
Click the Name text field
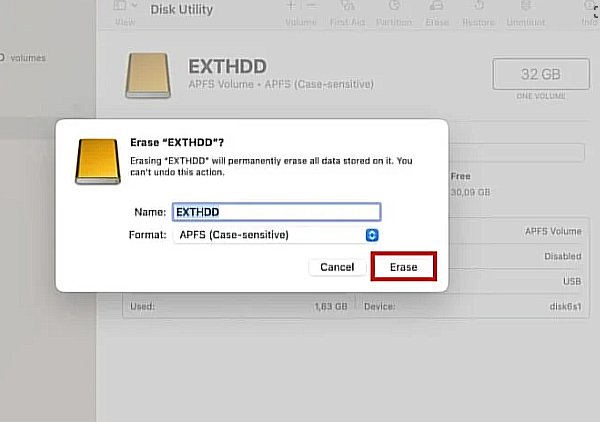click(276, 212)
